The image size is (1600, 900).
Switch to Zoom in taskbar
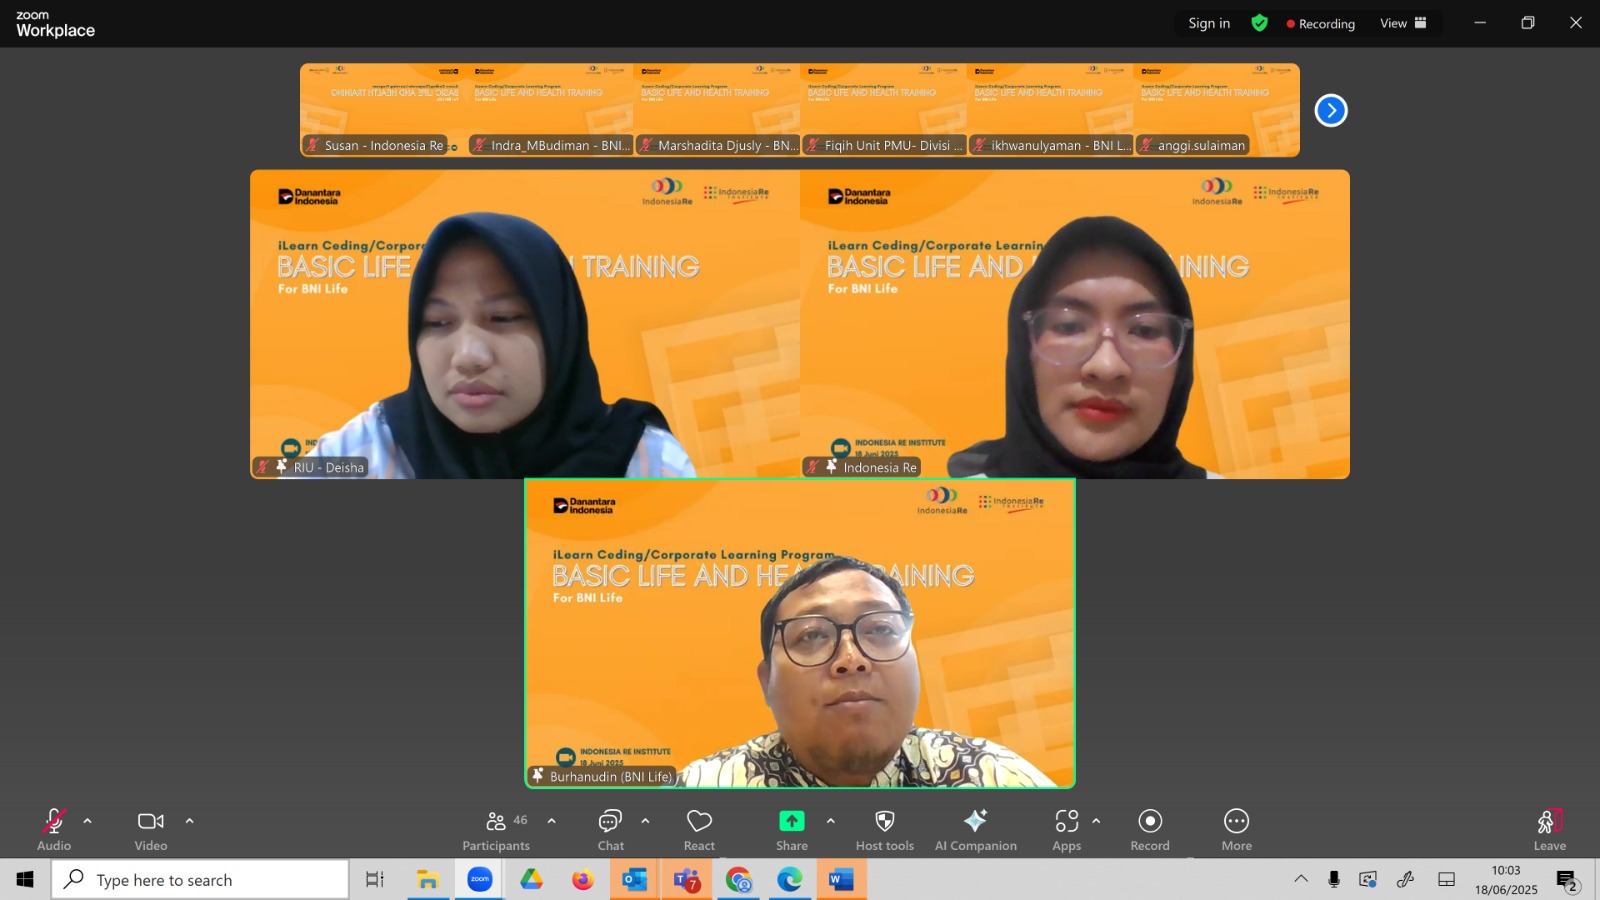tap(480, 880)
